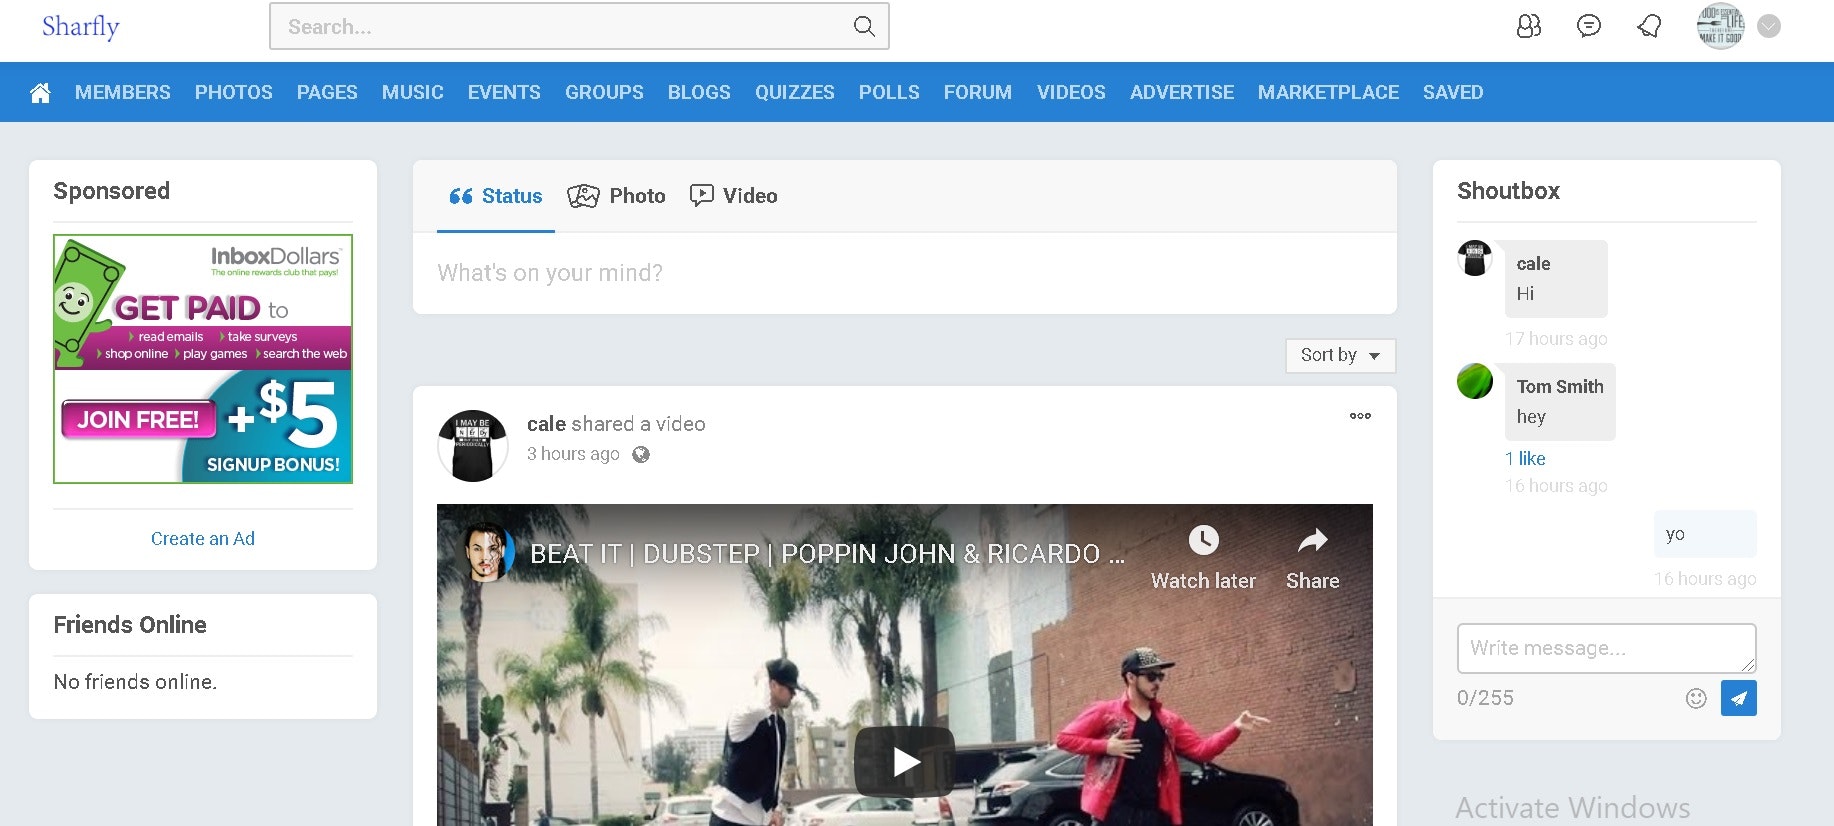Switch to the Video post tab
The height and width of the screenshot is (826, 1834).
click(x=734, y=196)
